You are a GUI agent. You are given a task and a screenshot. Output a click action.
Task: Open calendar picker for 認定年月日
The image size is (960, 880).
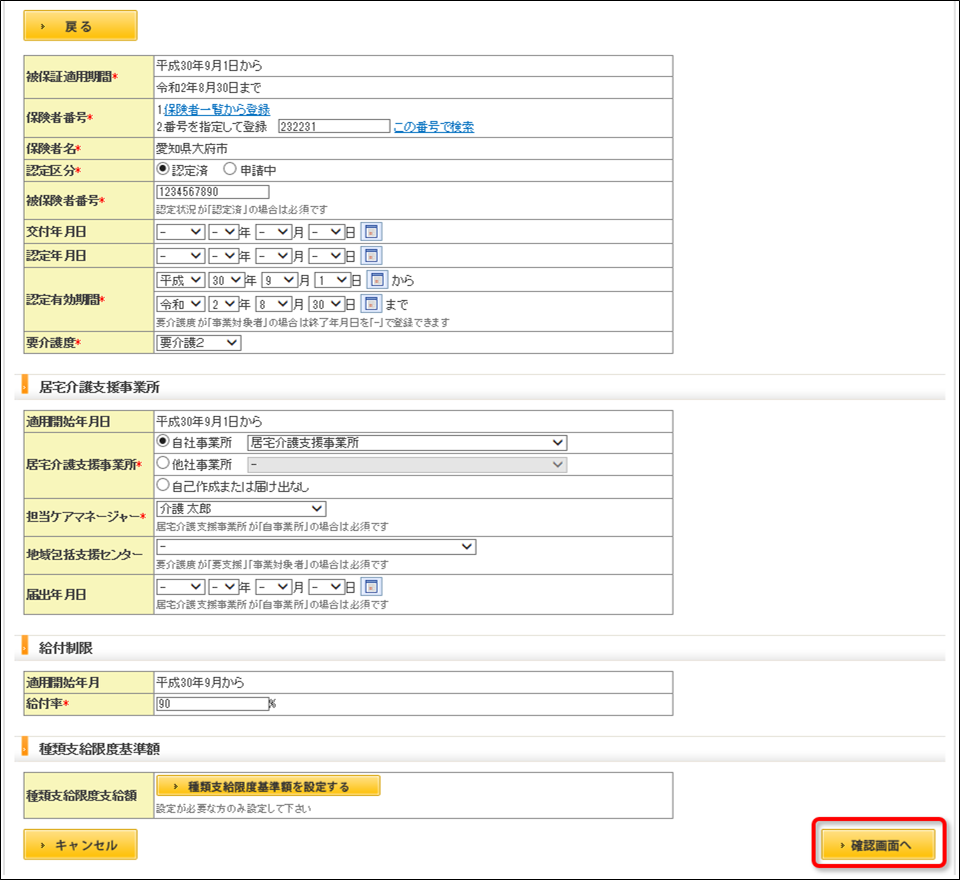pos(371,255)
